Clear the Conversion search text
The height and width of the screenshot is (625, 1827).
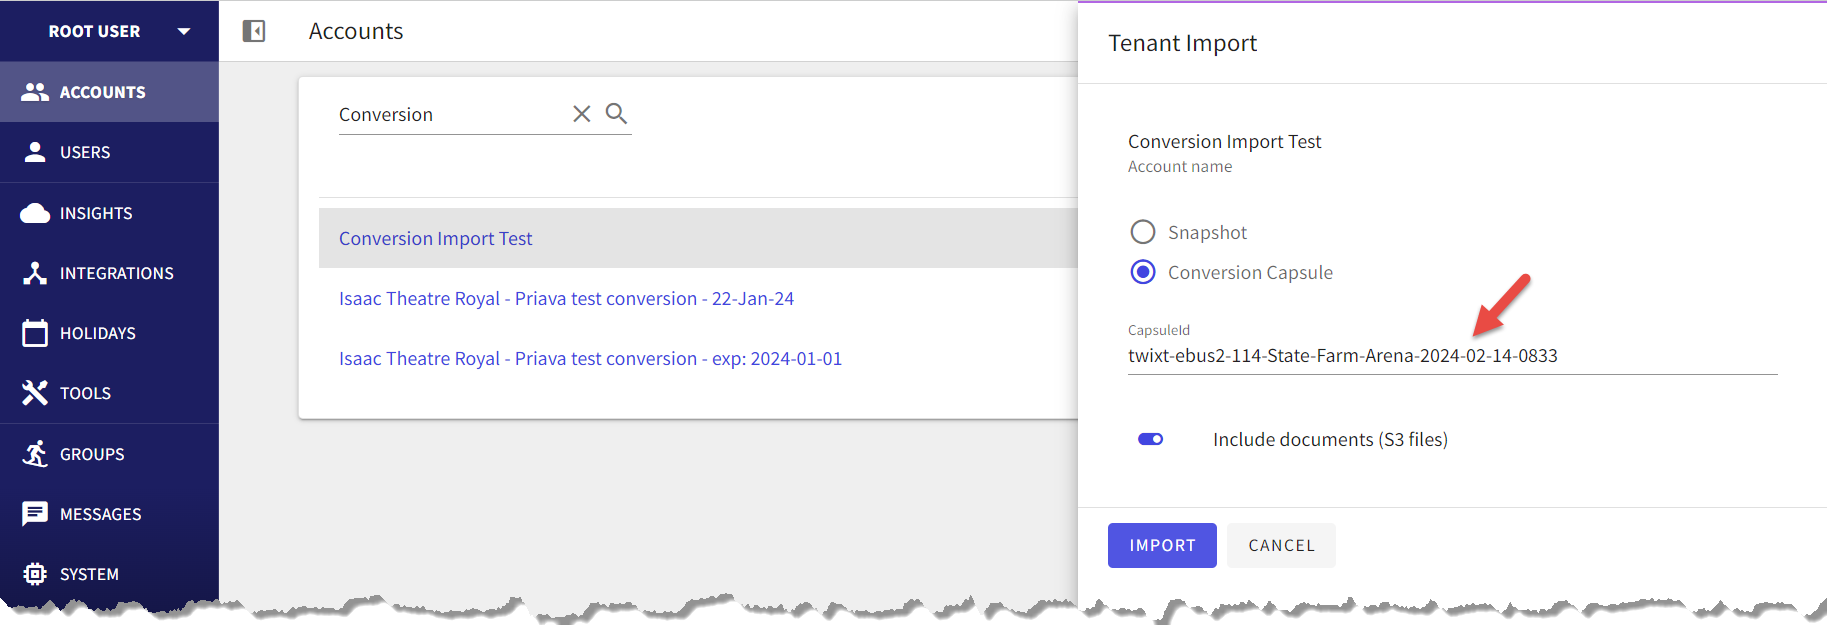click(x=581, y=114)
